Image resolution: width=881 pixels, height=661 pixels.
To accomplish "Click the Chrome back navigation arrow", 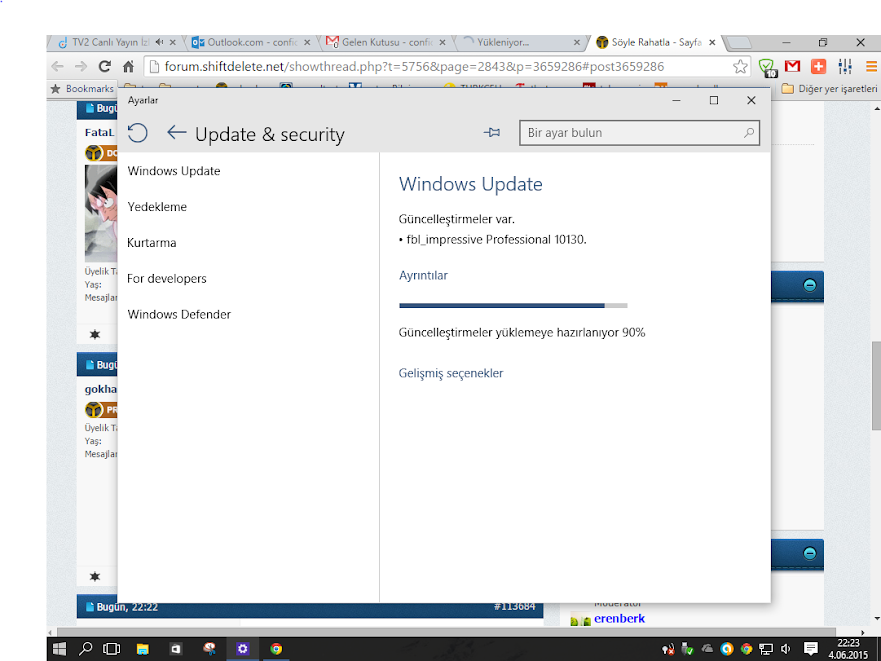I will click(x=57, y=67).
